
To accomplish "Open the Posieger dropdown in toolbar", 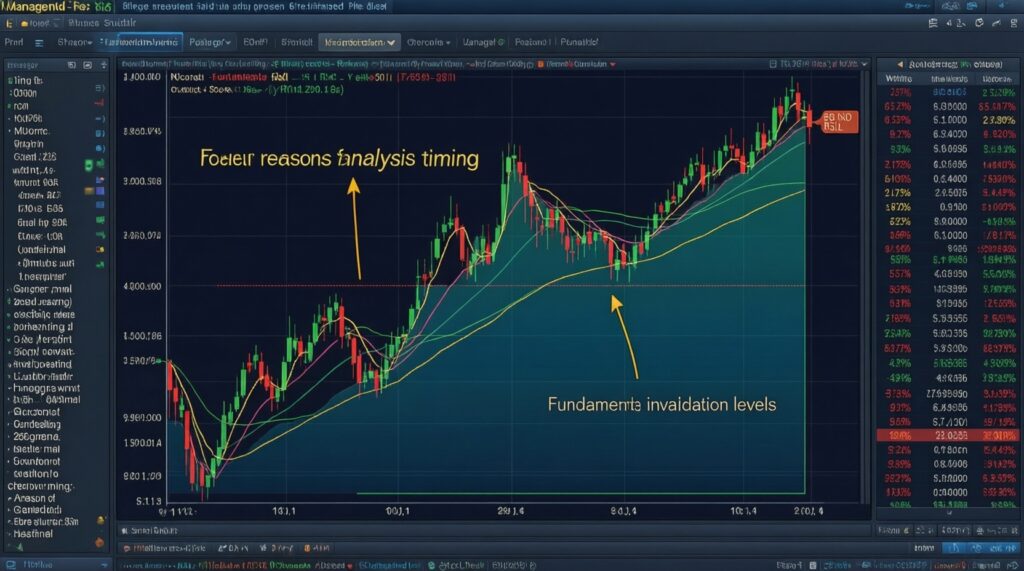I will (x=210, y=42).
